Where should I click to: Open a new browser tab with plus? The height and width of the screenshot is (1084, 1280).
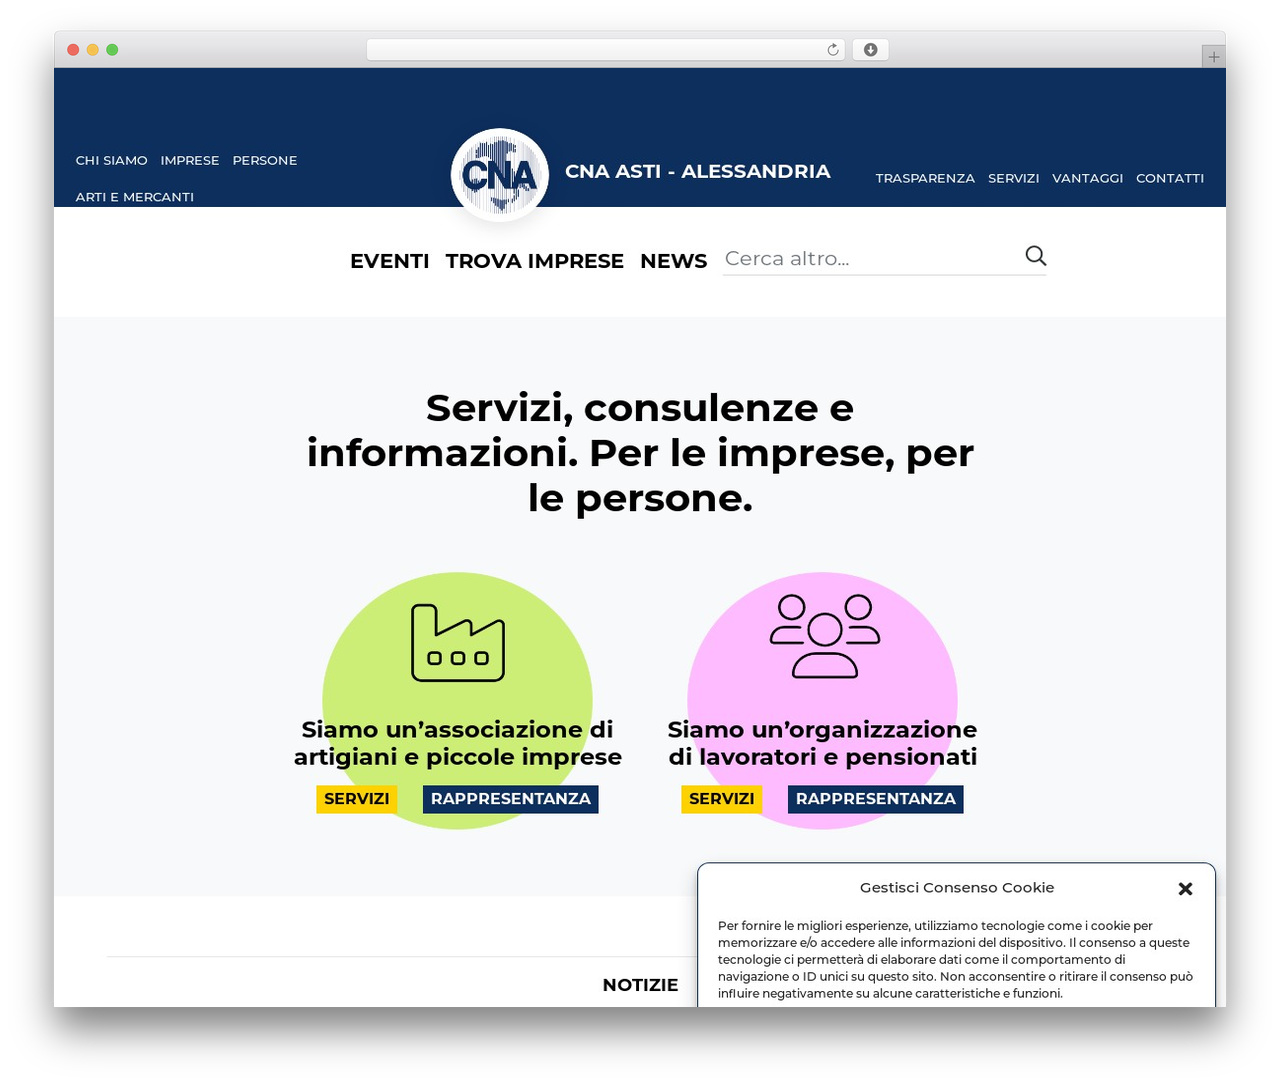1213,57
